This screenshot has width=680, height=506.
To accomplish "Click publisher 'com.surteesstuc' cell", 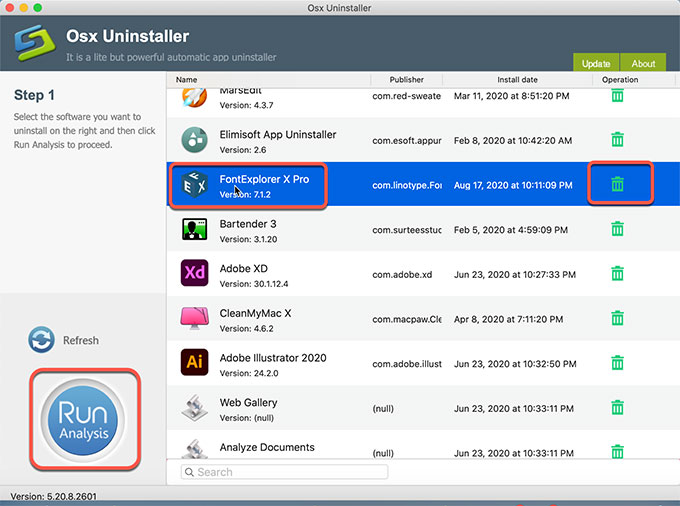I will (x=406, y=230).
